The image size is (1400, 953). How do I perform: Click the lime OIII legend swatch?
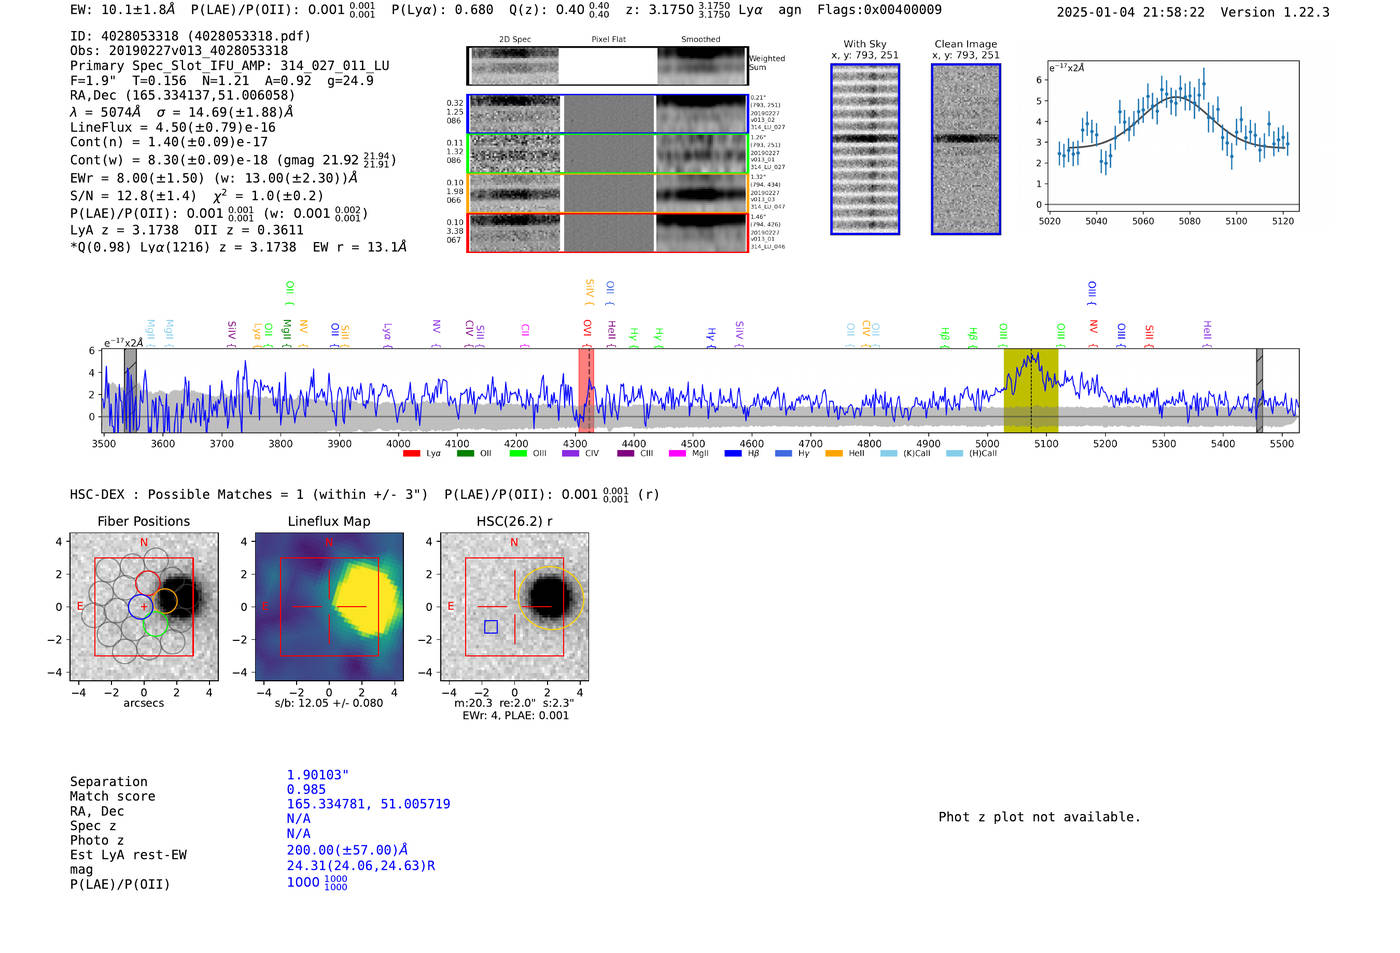[x=518, y=454]
